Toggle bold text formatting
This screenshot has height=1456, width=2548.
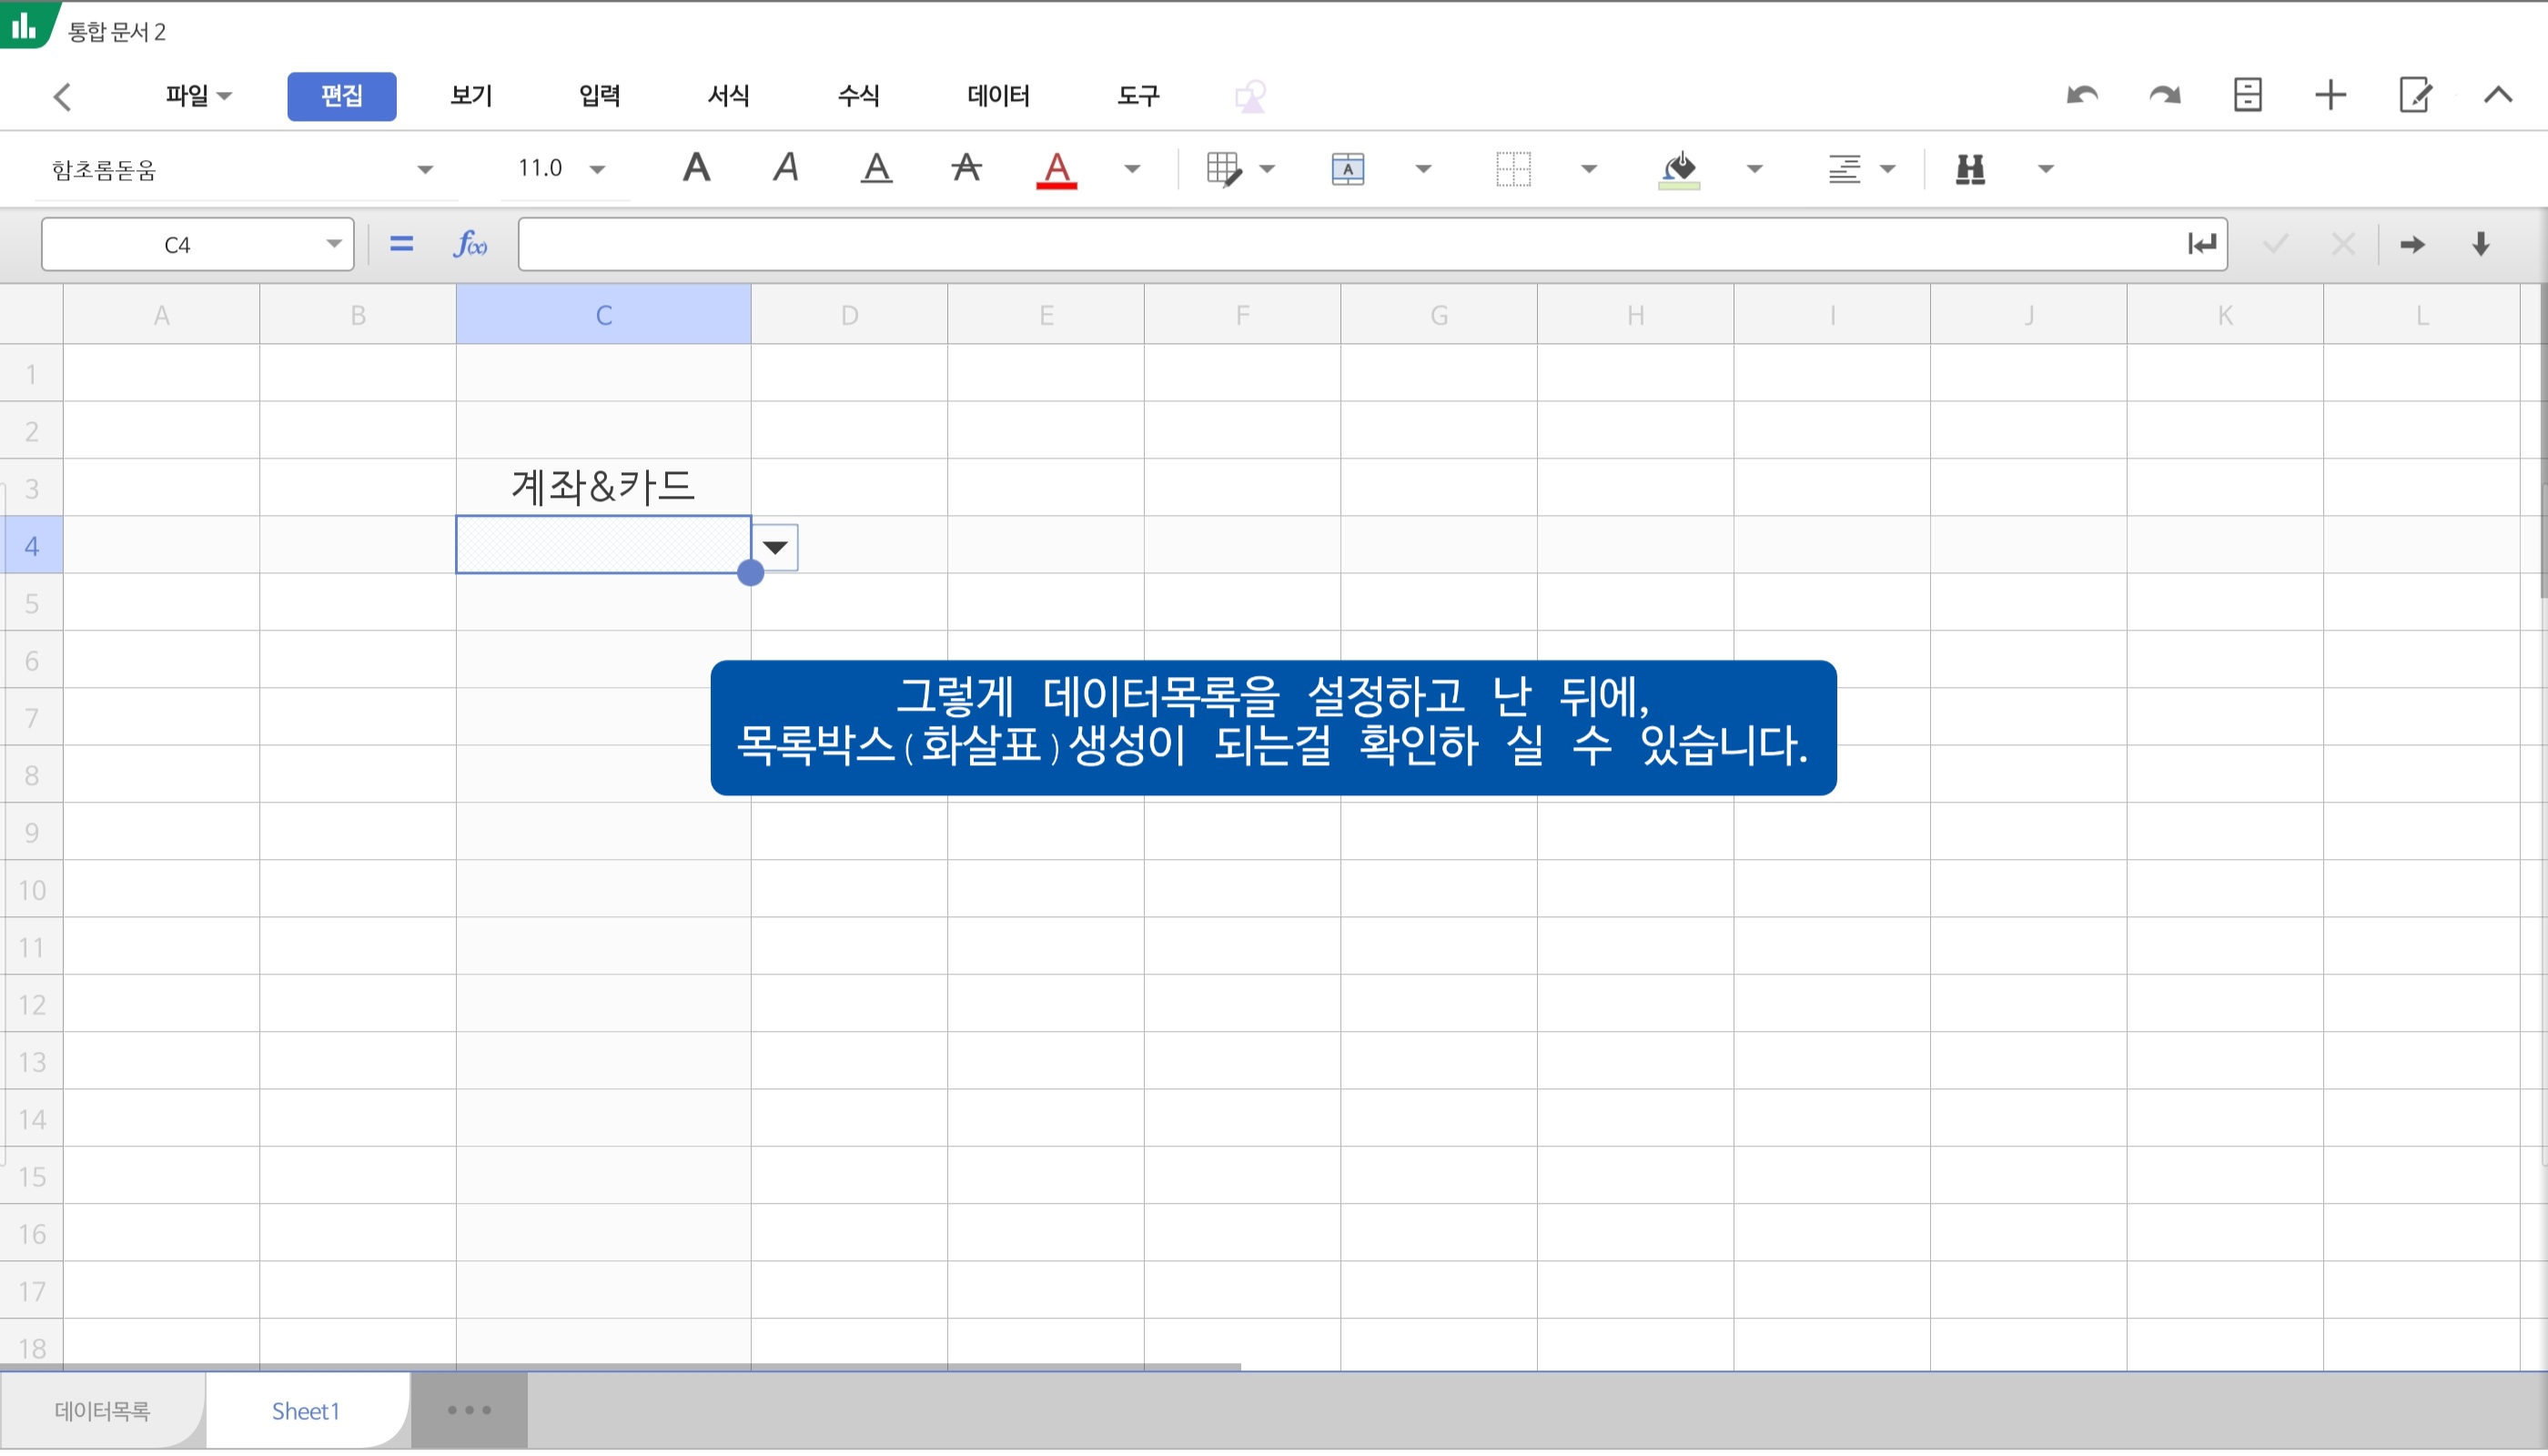coord(697,169)
